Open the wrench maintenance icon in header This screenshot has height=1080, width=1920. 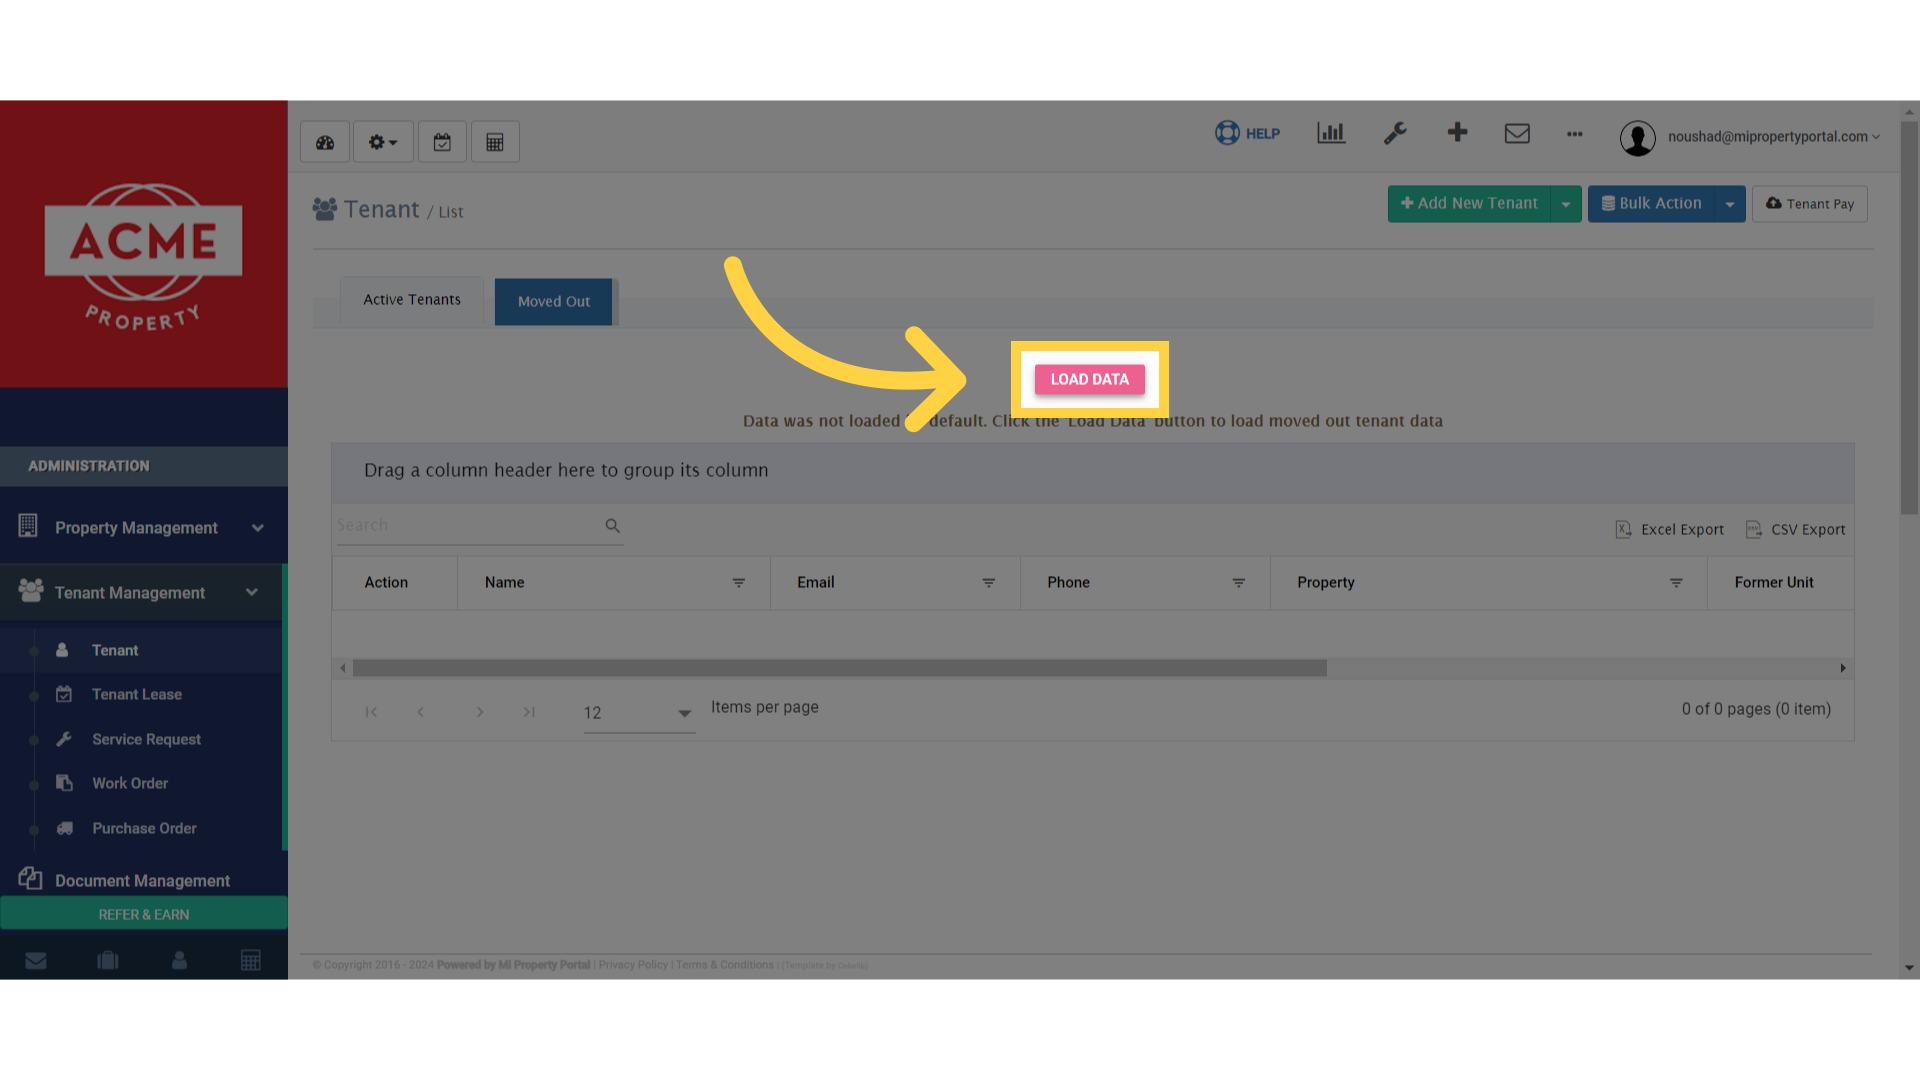[1395, 133]
